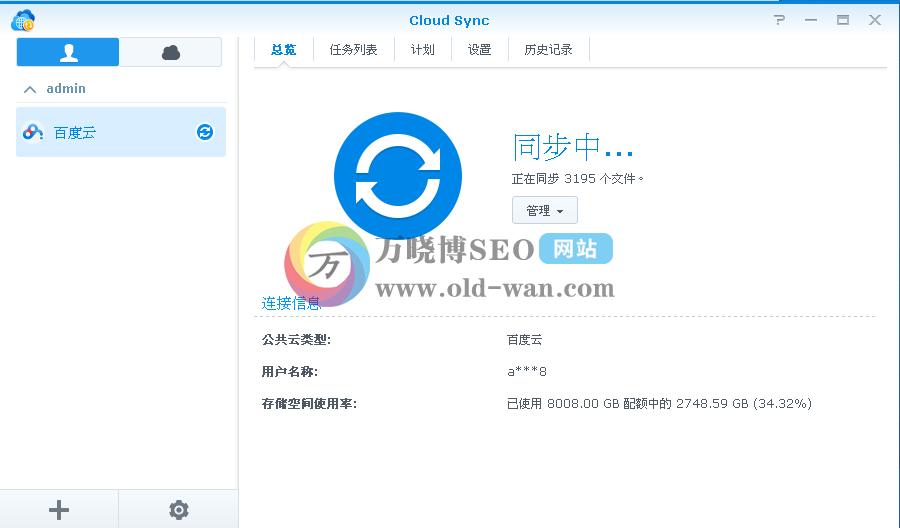Image resolution: width=900 pixels, height=528 pixels.
Task: Select the 百度云 connection row
Action: [121, 132]
